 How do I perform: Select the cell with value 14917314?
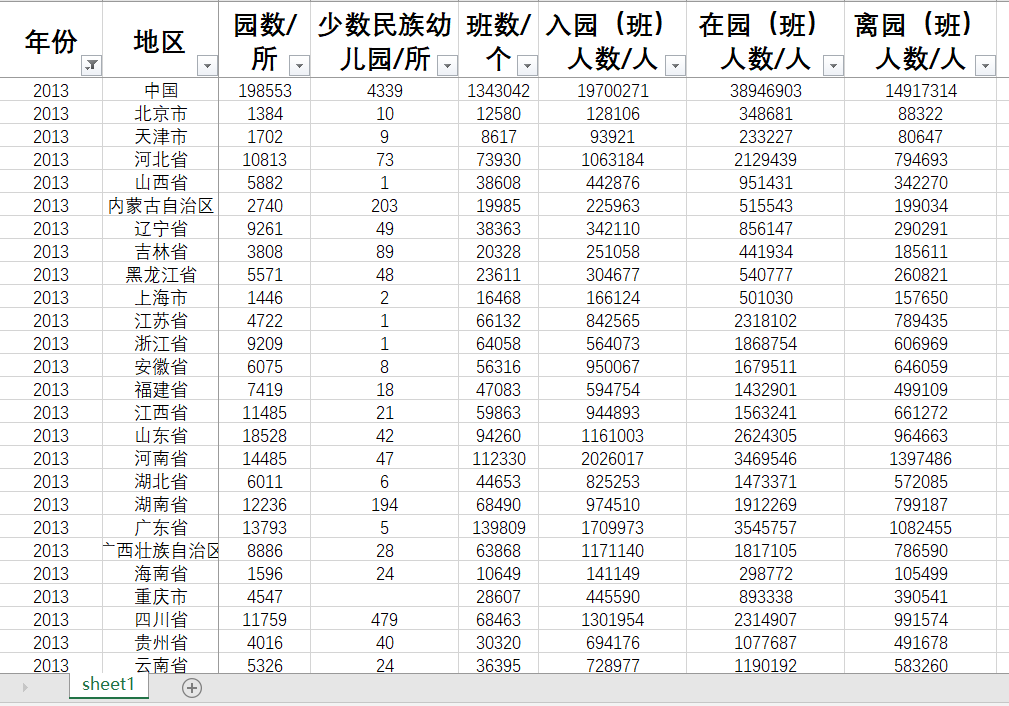(x=920, y=91)
